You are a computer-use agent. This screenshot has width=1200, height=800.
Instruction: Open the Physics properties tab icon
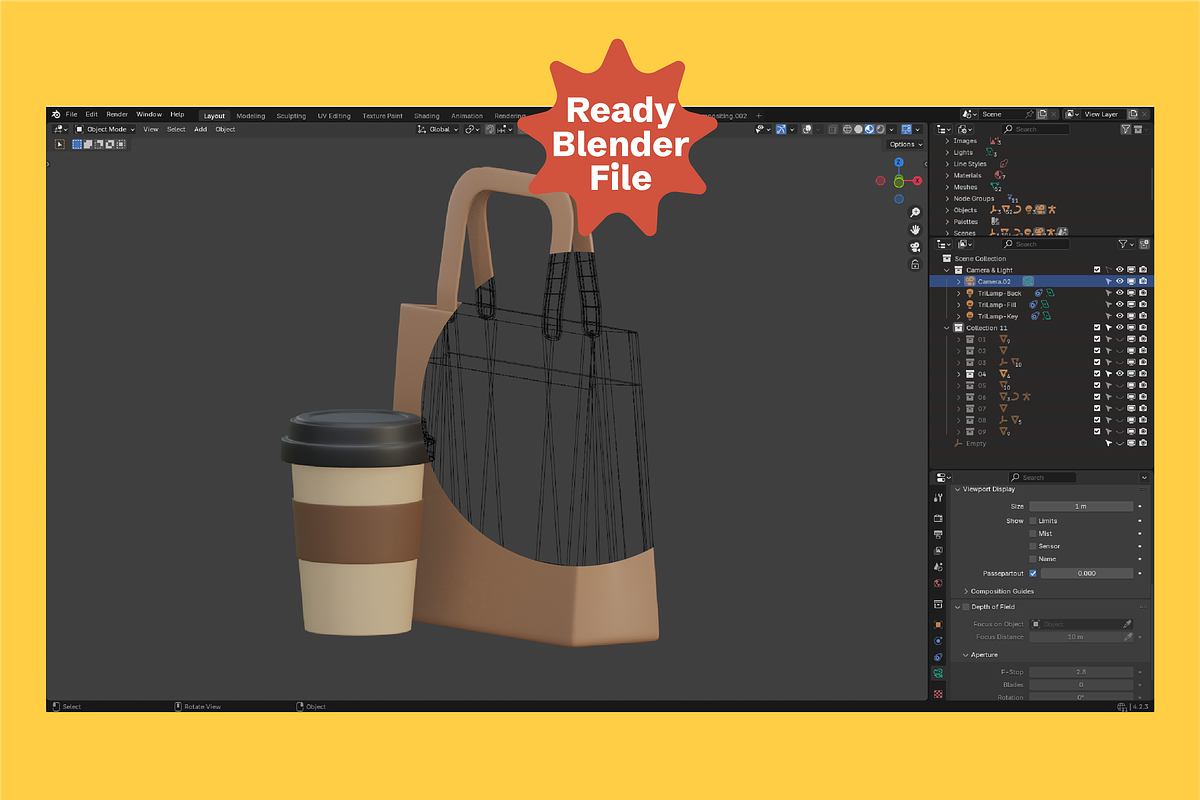tap(938, 640)
